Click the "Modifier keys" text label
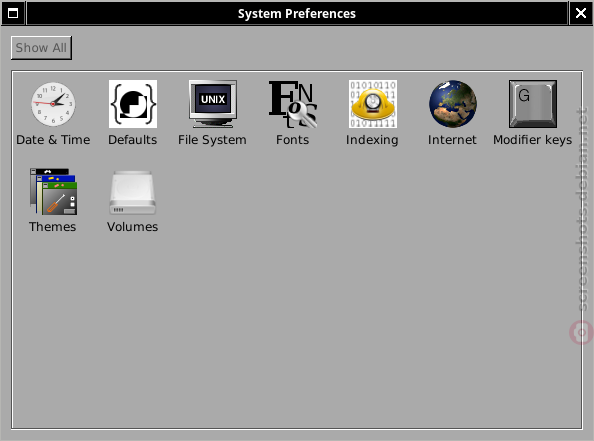The height and width of the screenshot is (441, 594). click(x=532, y=140)
